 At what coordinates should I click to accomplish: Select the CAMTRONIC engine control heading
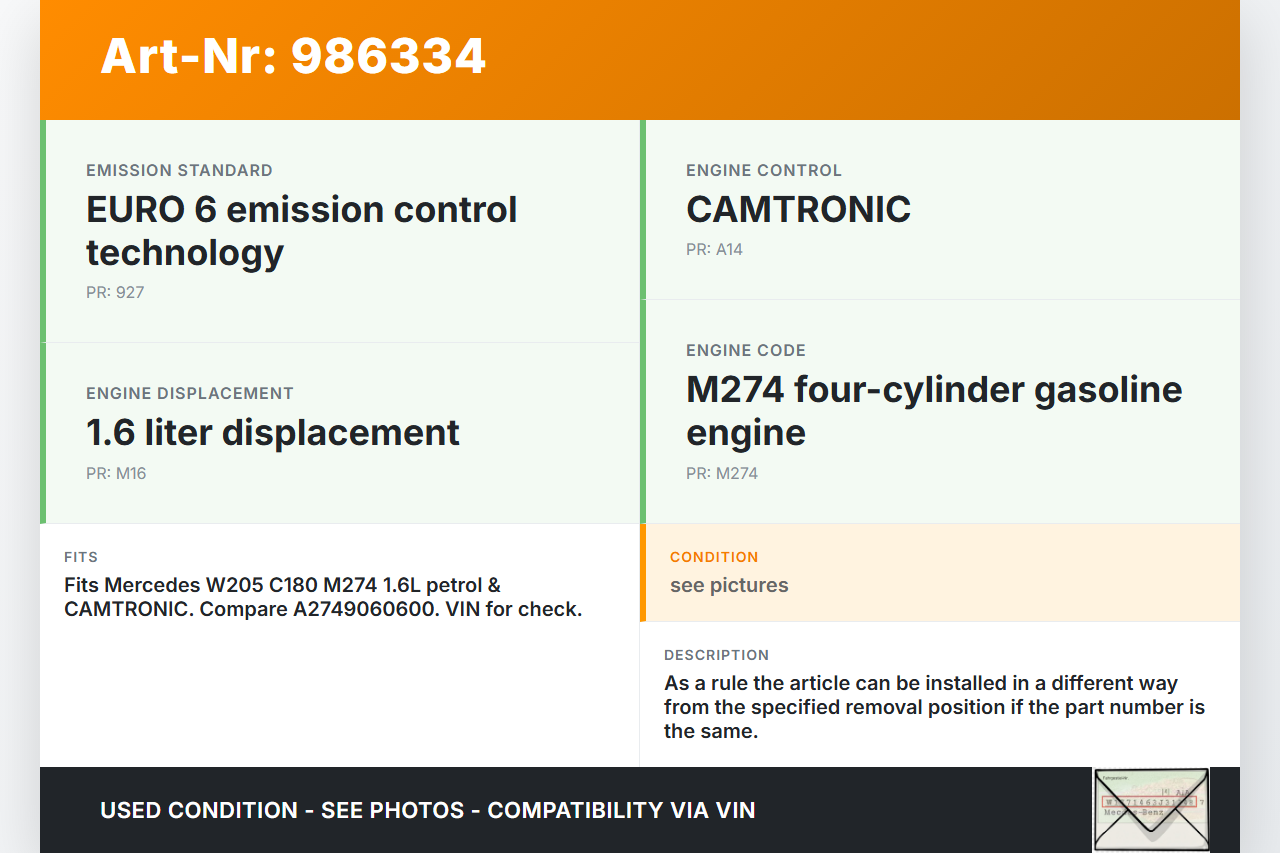coord(798,210)
